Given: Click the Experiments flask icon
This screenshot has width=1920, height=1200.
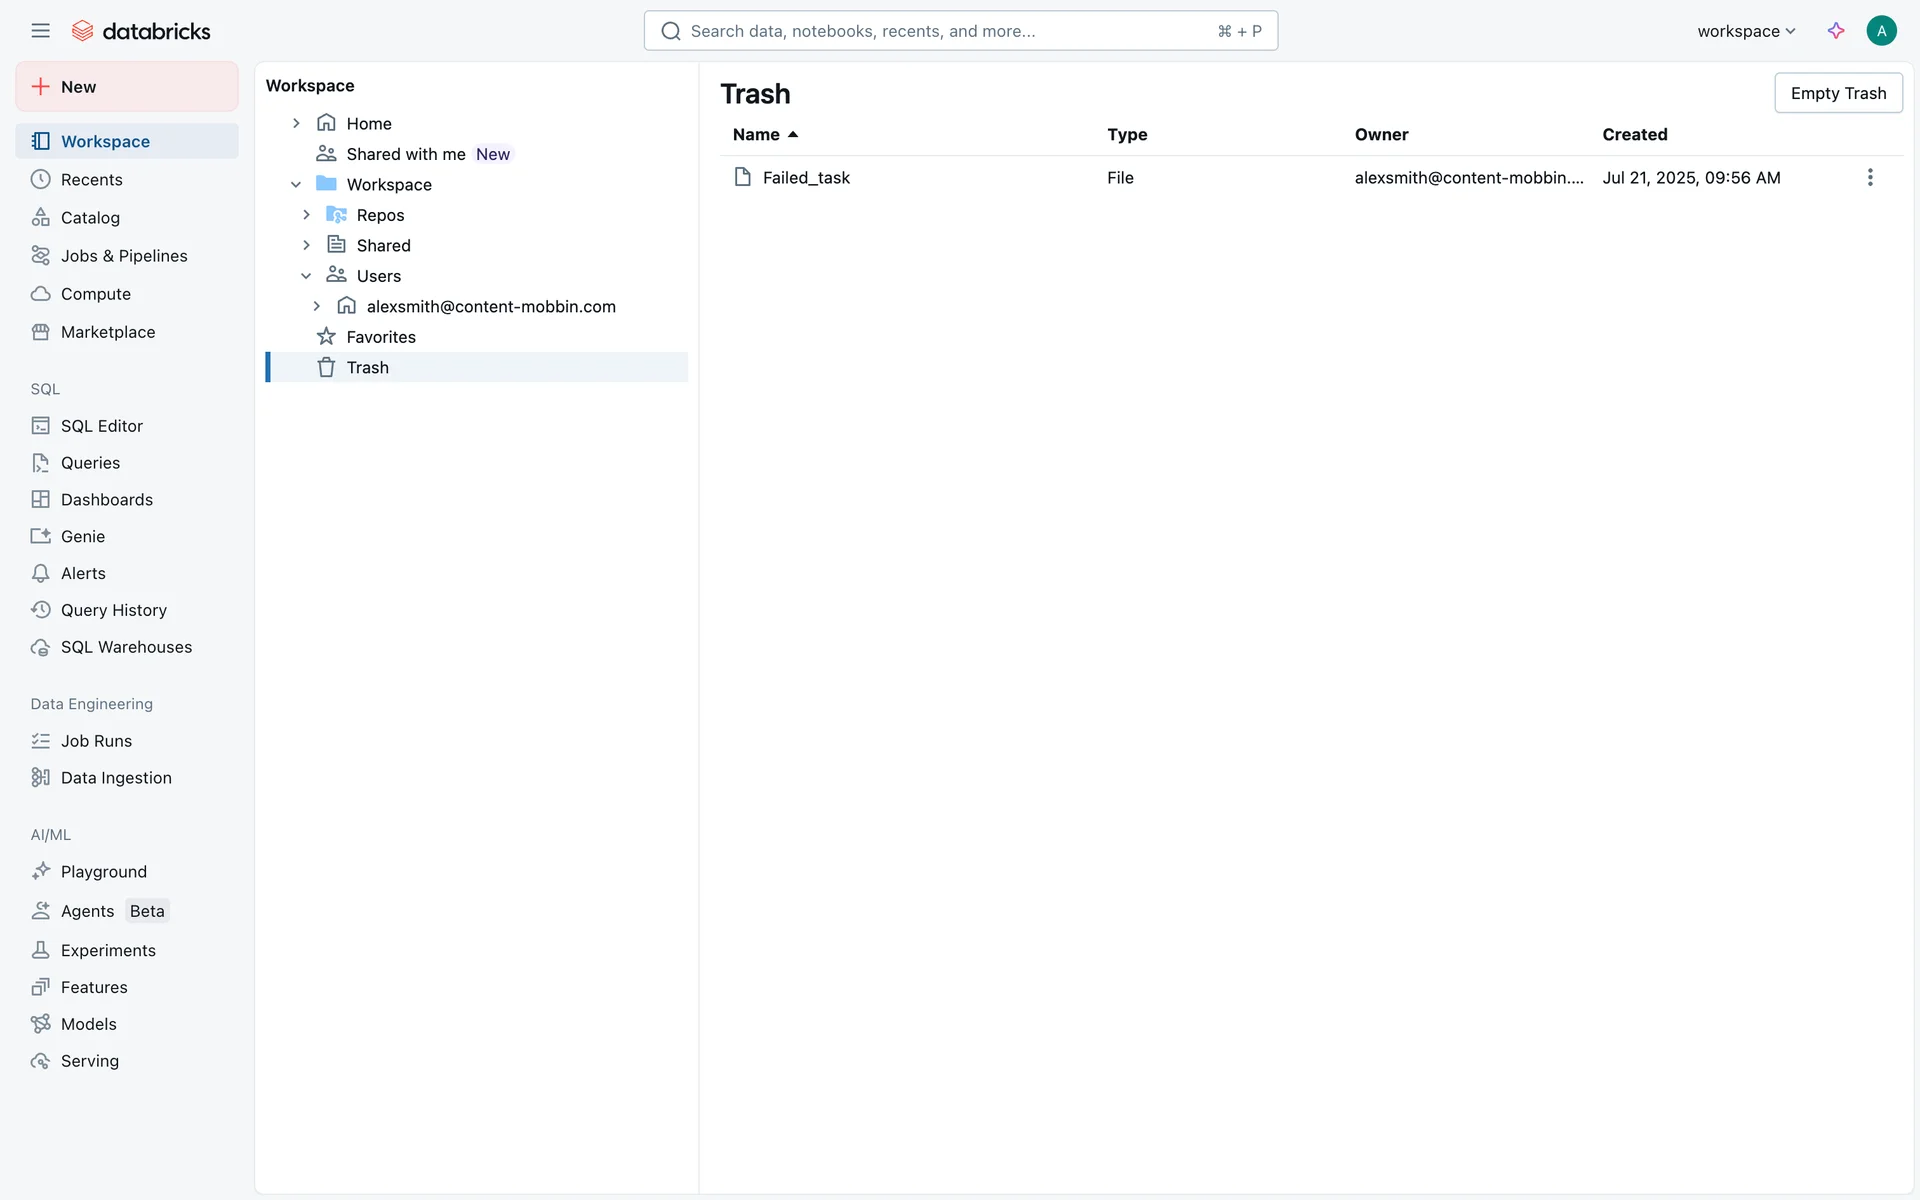Looking at the screenshot, I should point(40,951).
